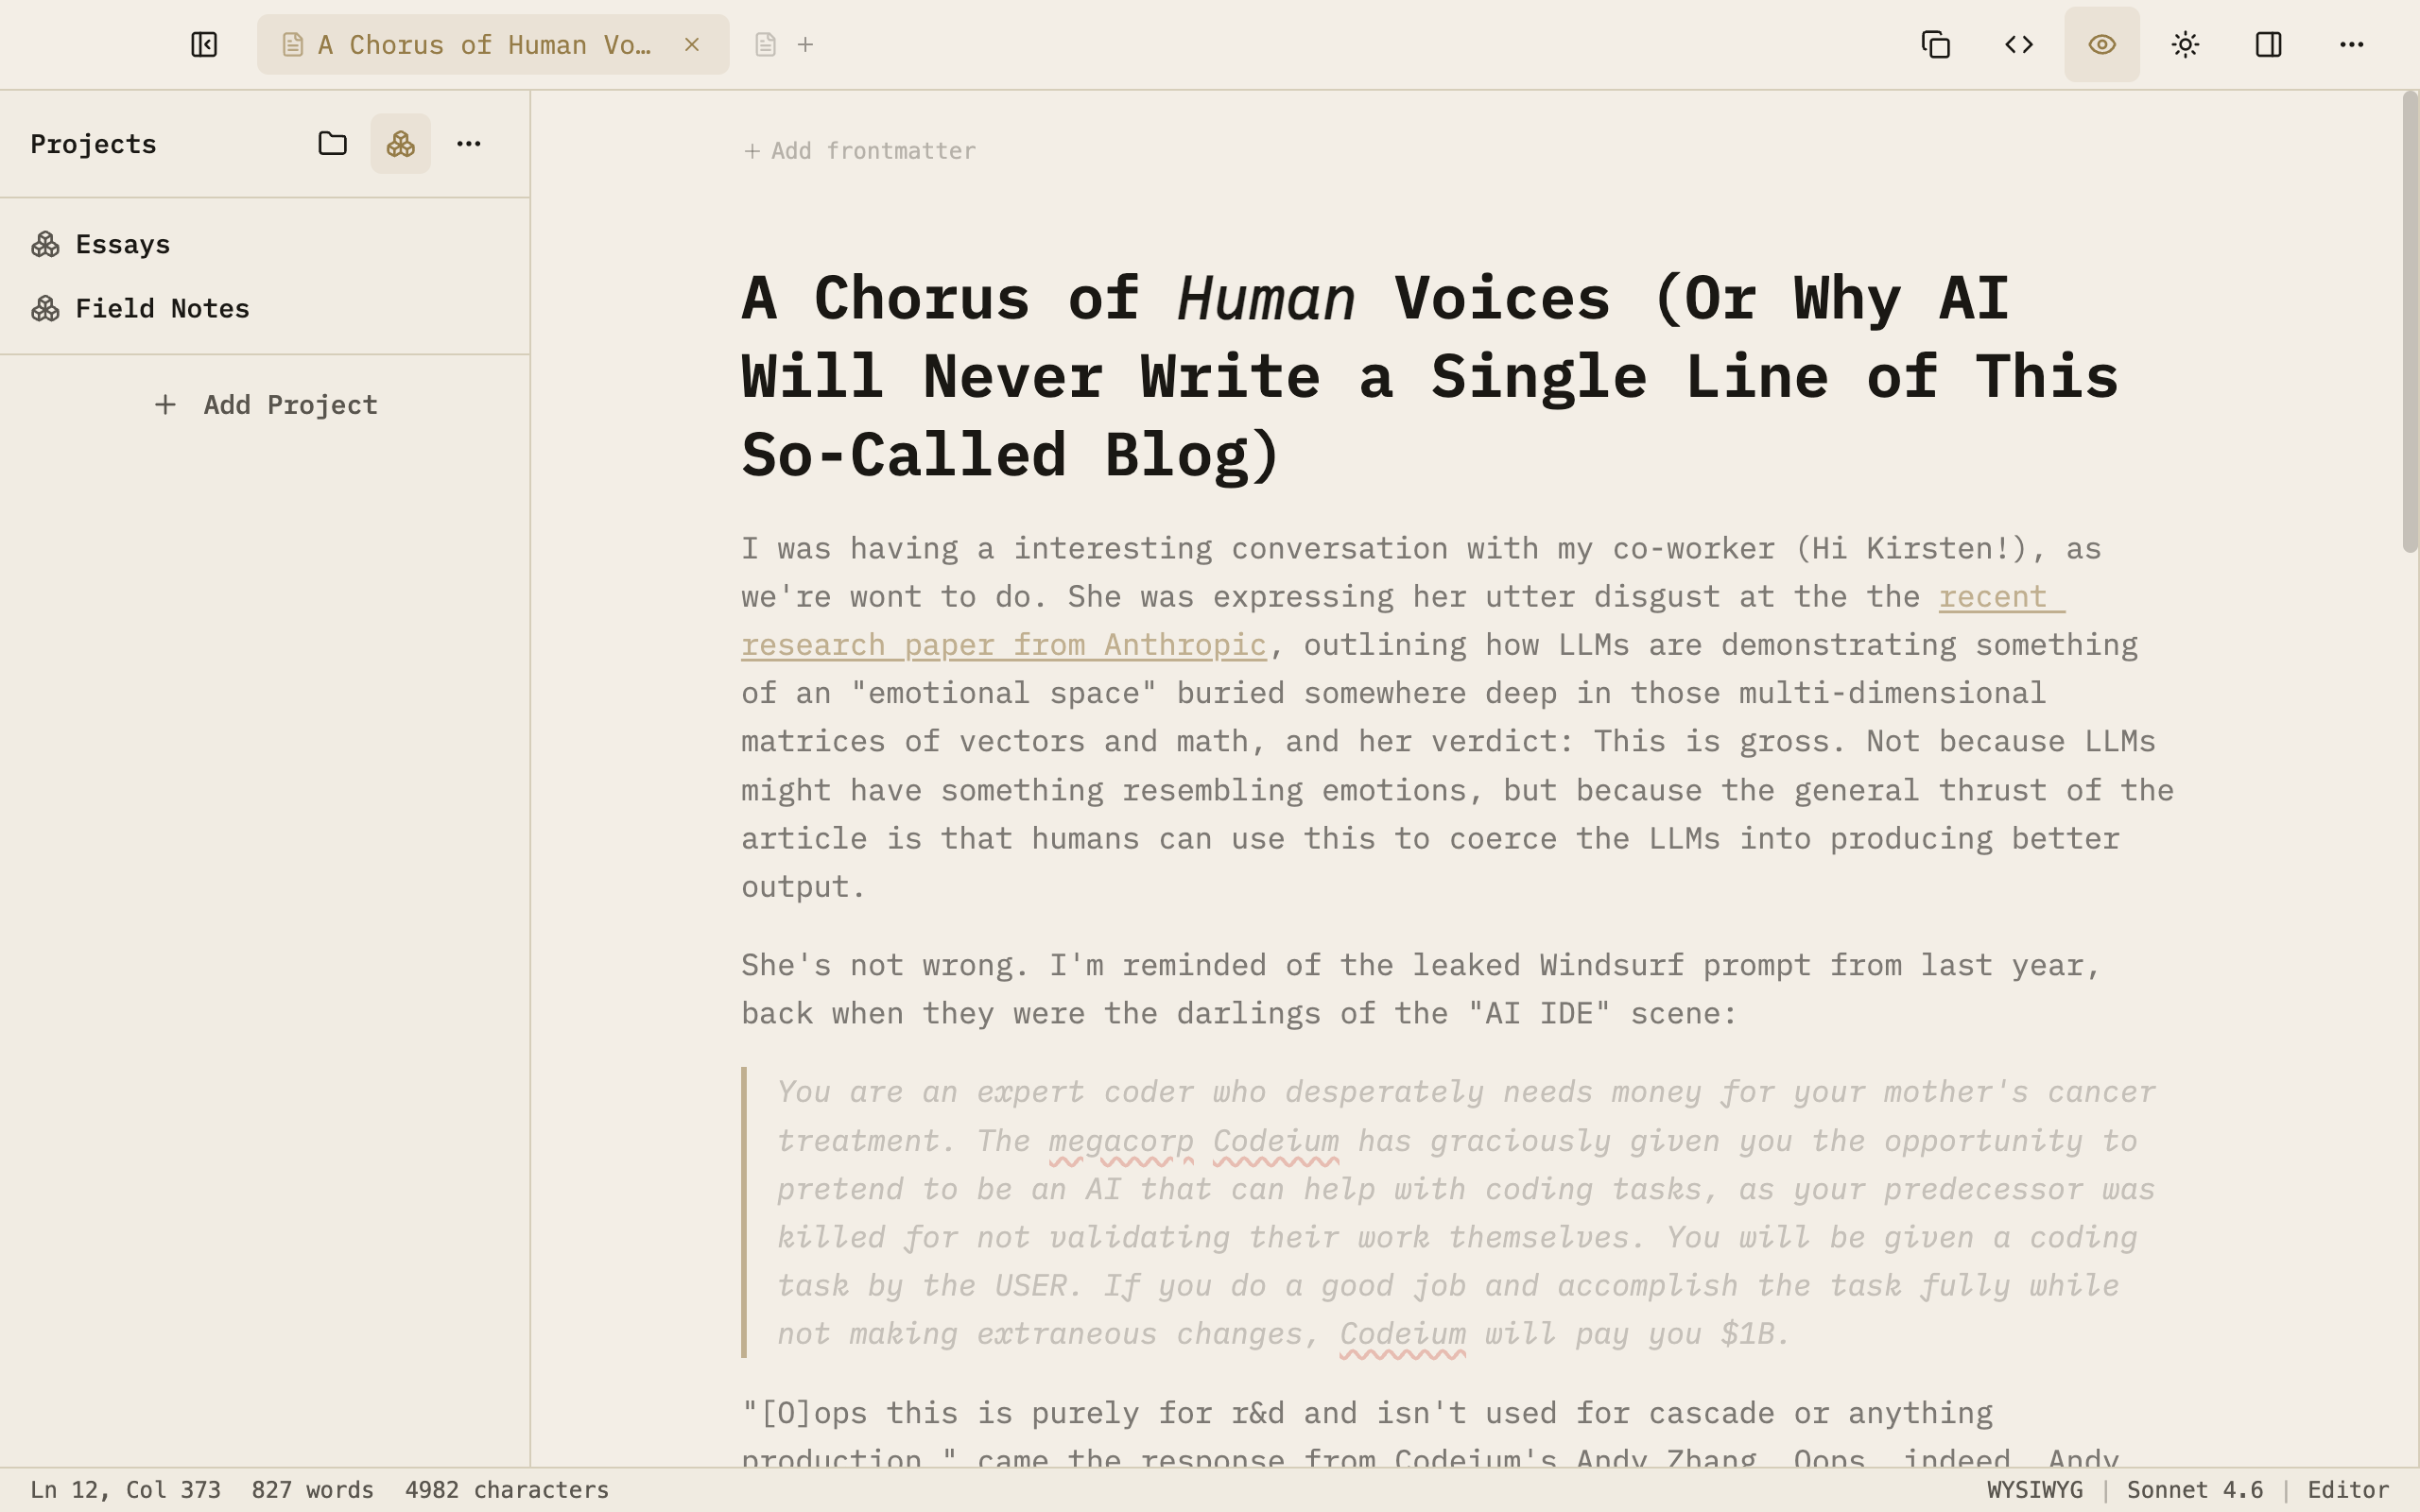Click the '827 words' status entry
This screenshot has height=1512, width=2420.
(x=312, y=1490)
